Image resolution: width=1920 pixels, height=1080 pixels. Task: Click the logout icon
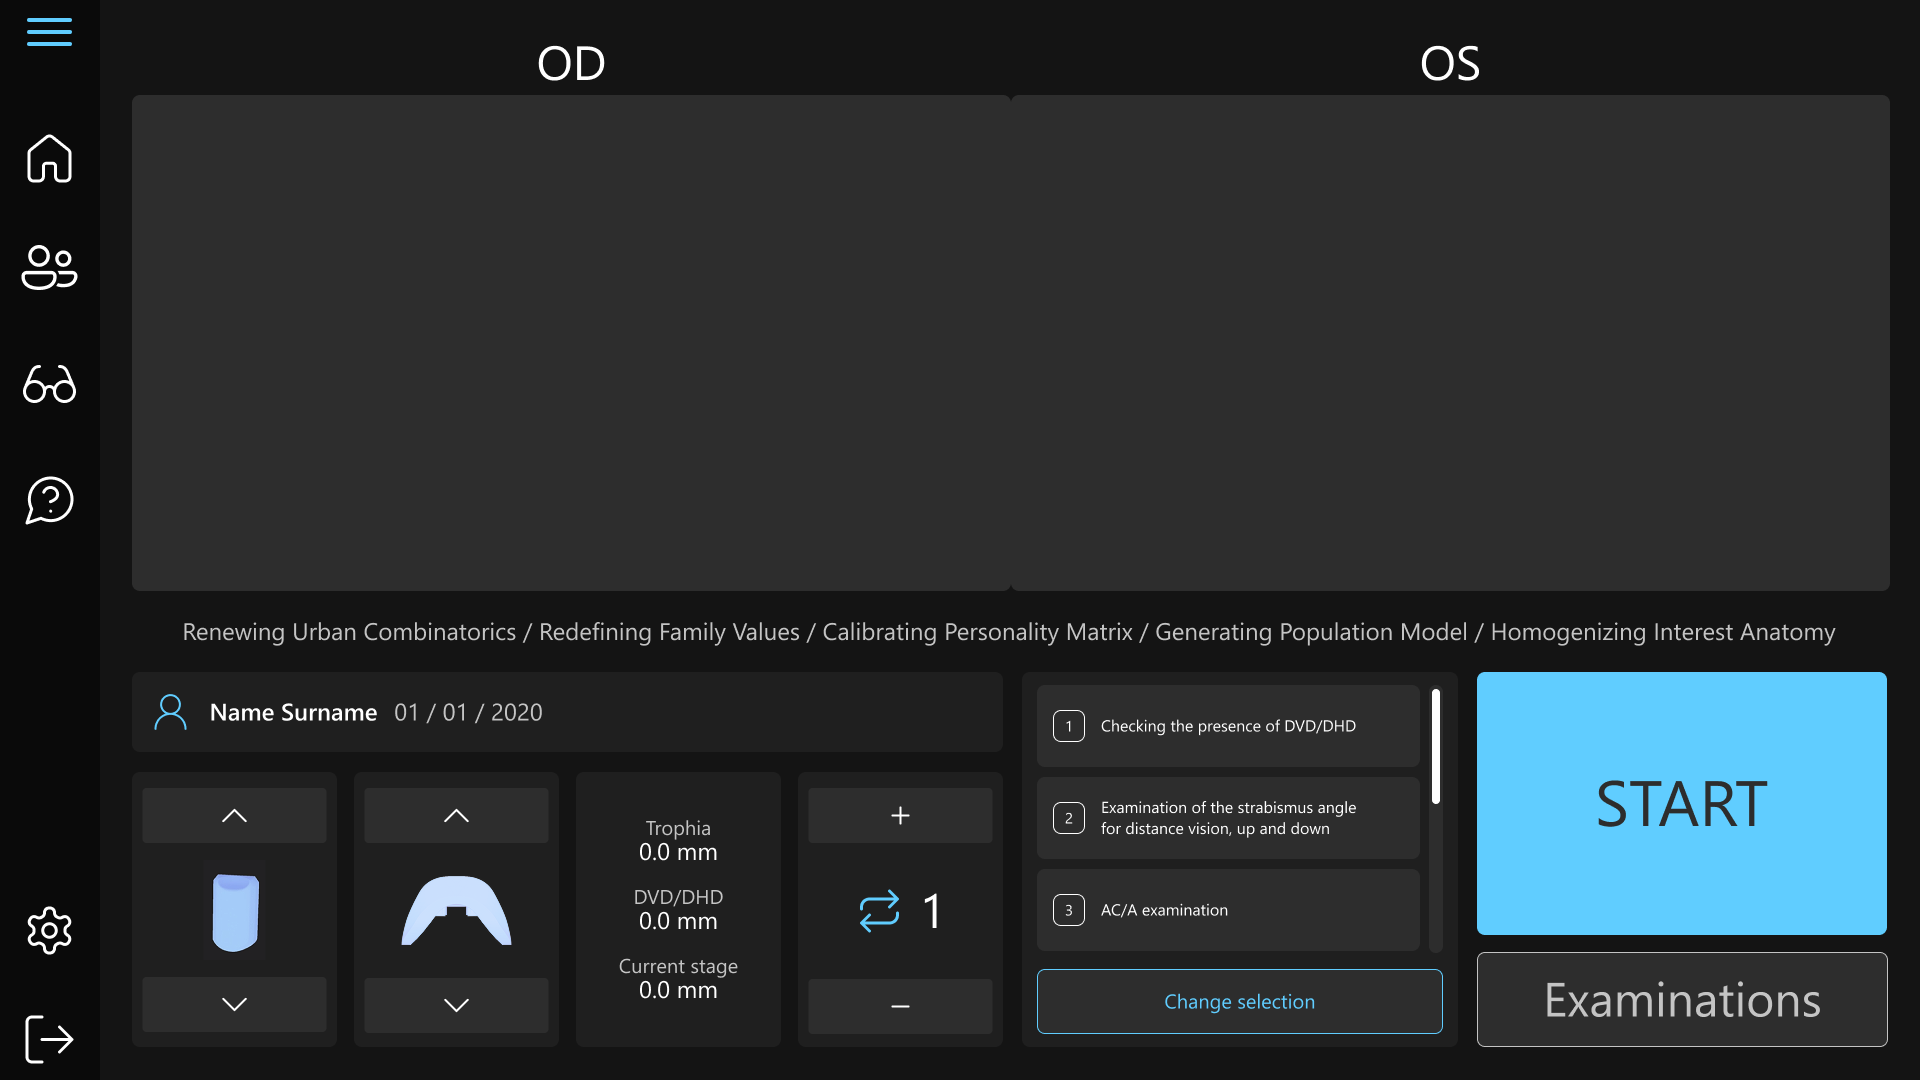coord(49,1039)
